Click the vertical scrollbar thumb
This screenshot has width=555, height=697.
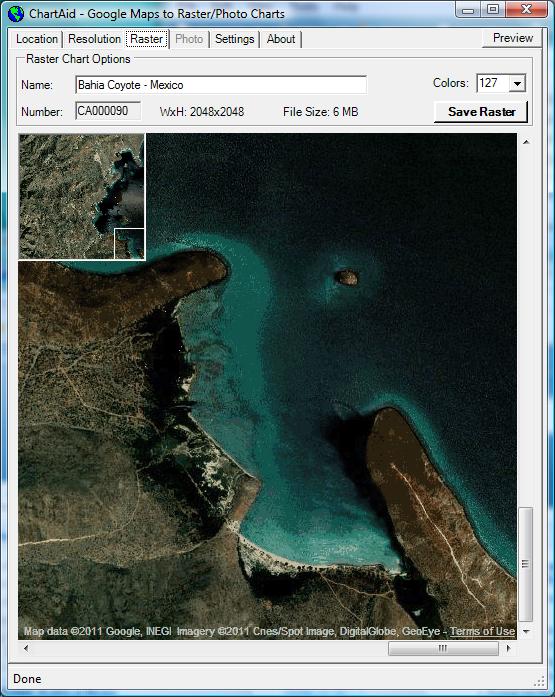tap(526, 565)
